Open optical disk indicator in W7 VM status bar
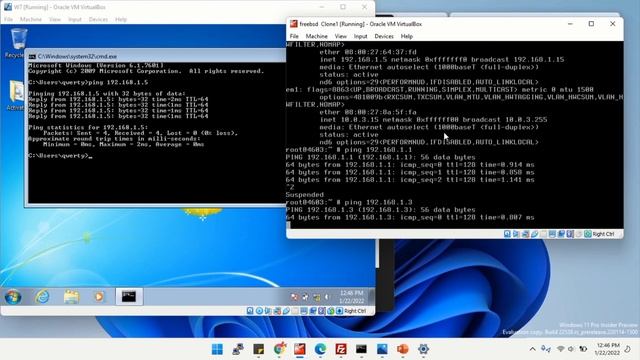 [259, 311]
